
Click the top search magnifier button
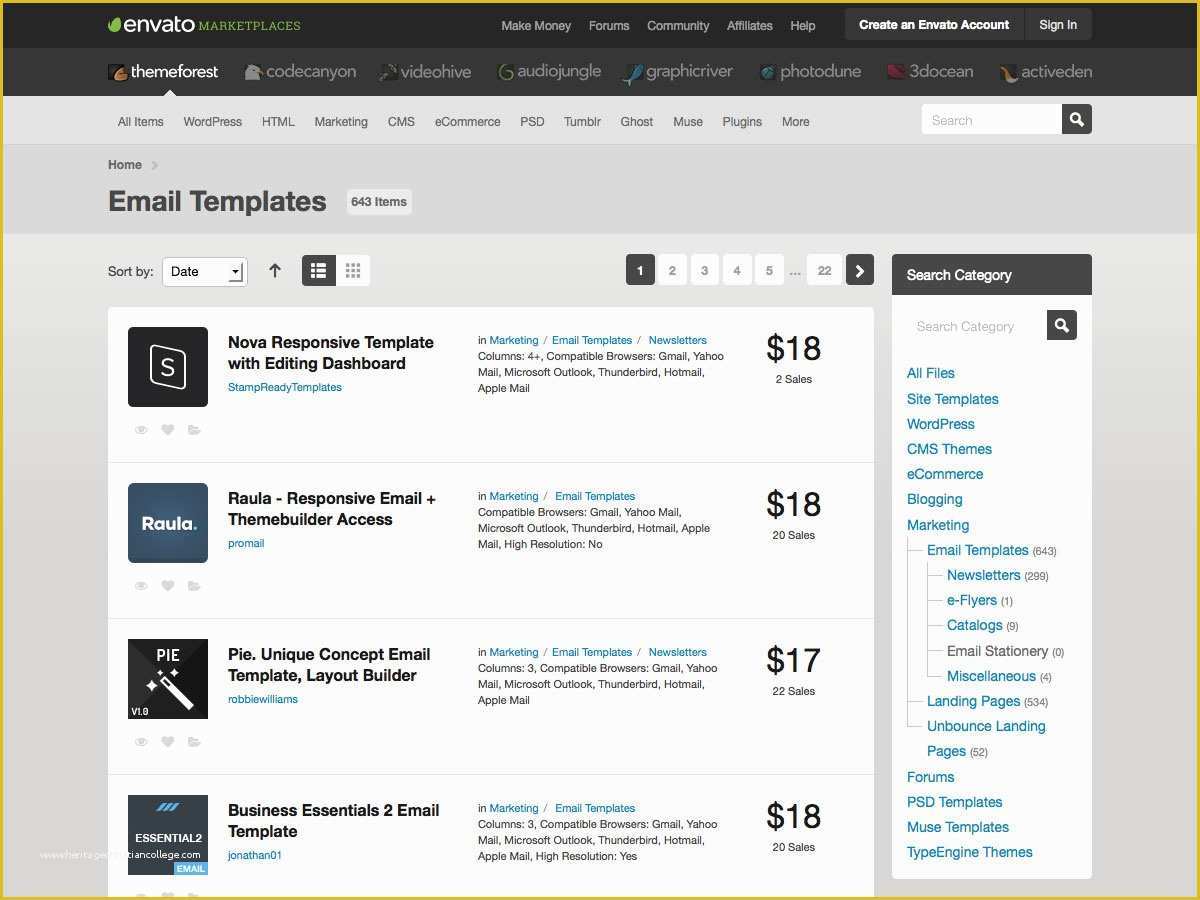[1077, 120]
